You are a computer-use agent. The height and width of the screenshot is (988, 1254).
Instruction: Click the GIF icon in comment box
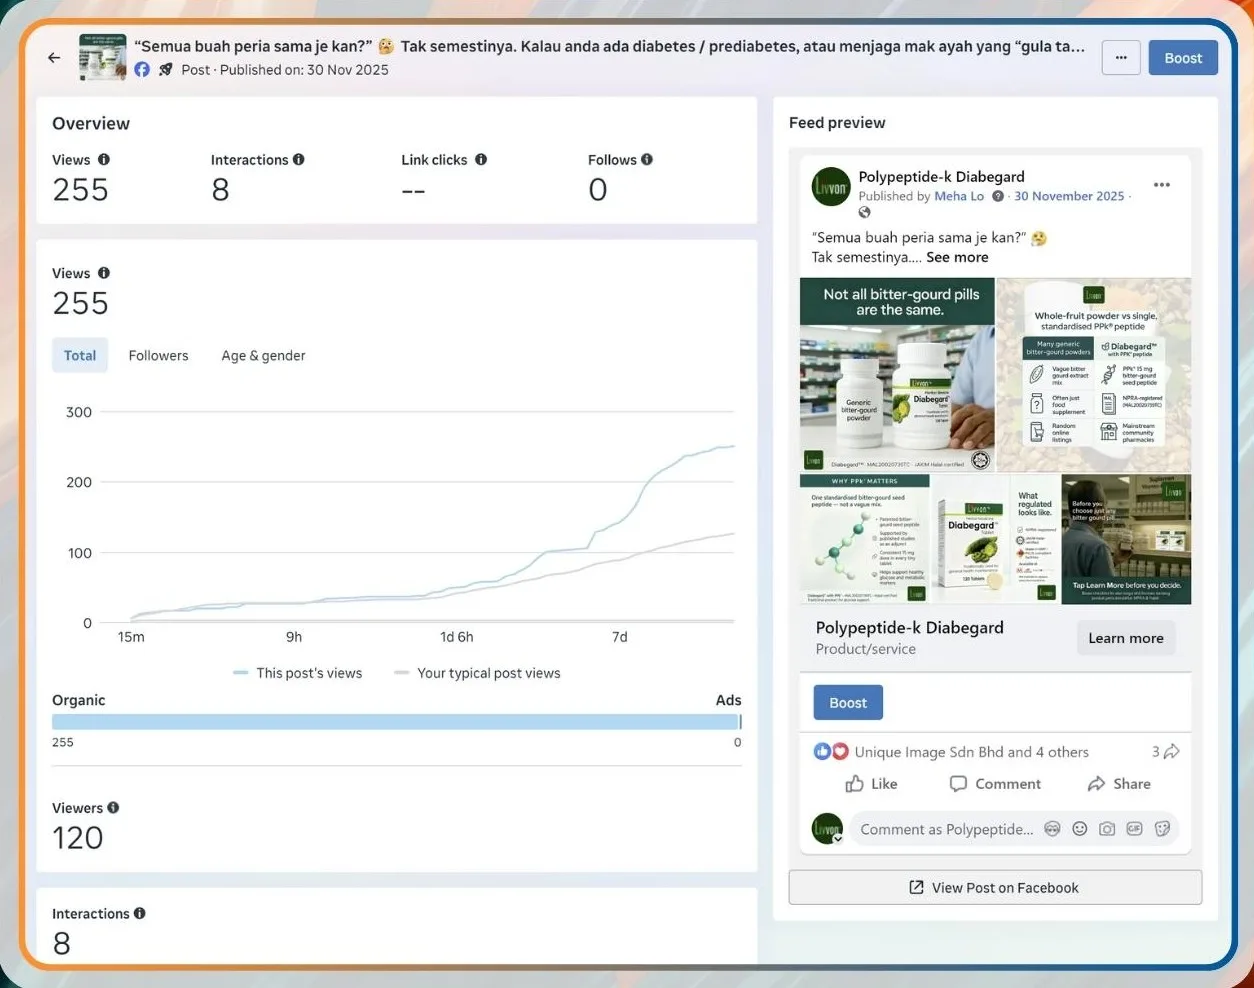[1134, 829]
